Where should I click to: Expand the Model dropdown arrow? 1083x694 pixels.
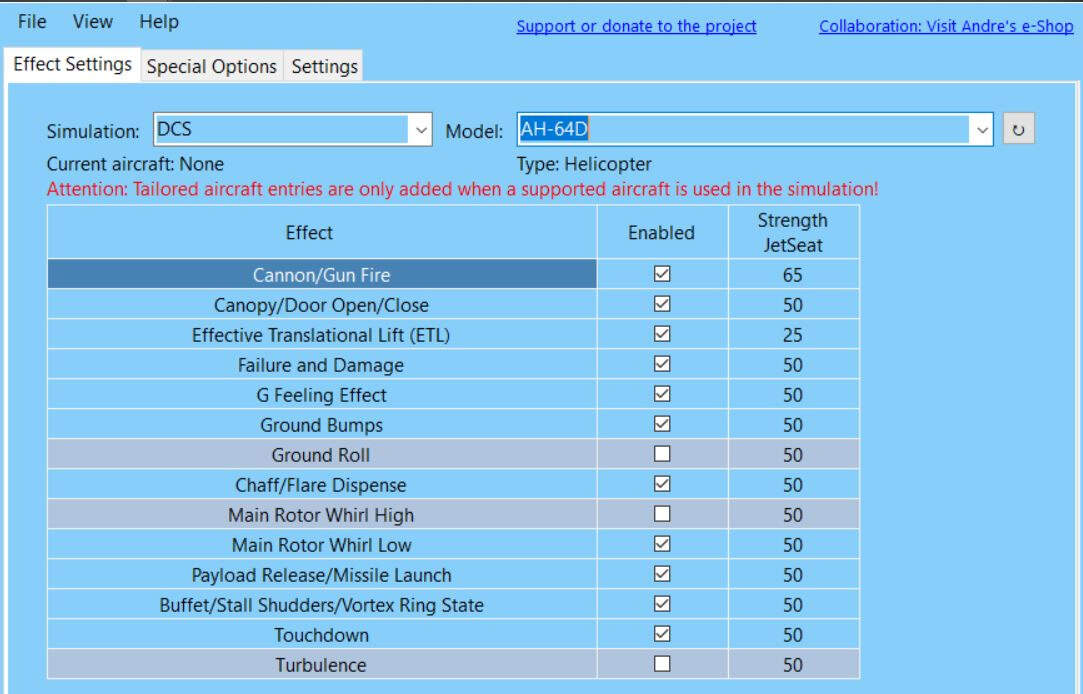(x=982, y=130)
